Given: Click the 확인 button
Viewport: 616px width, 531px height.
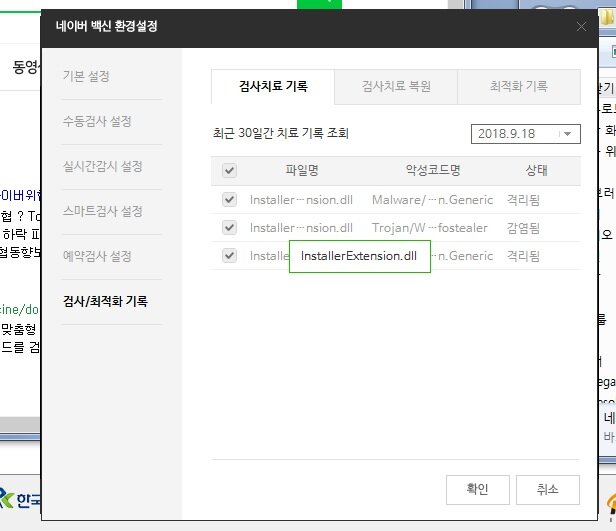Looking at the screenshot, I should [478, 490].
